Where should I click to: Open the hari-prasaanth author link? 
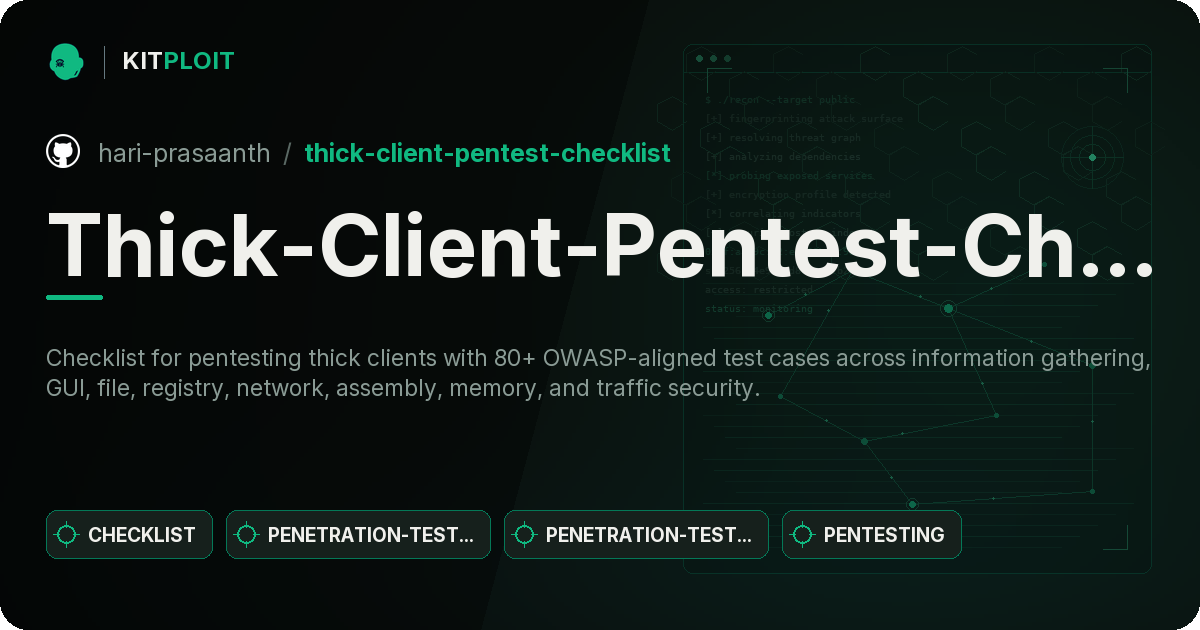pos(184,153)
